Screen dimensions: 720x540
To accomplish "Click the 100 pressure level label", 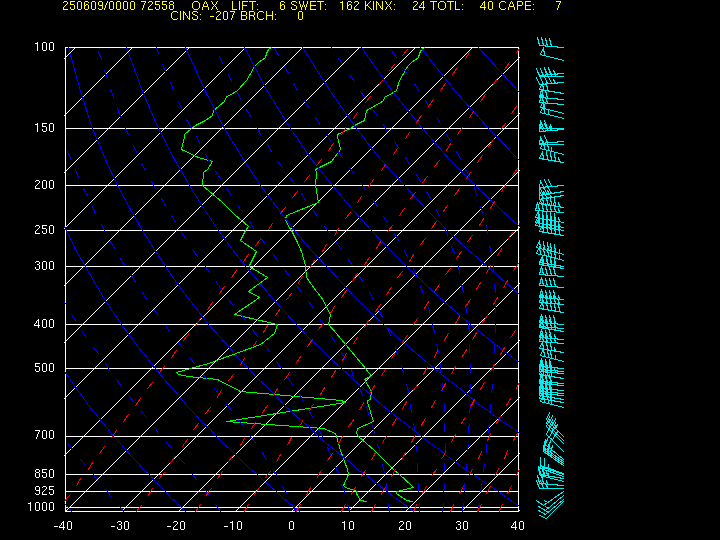I will [x=44, y=47].
